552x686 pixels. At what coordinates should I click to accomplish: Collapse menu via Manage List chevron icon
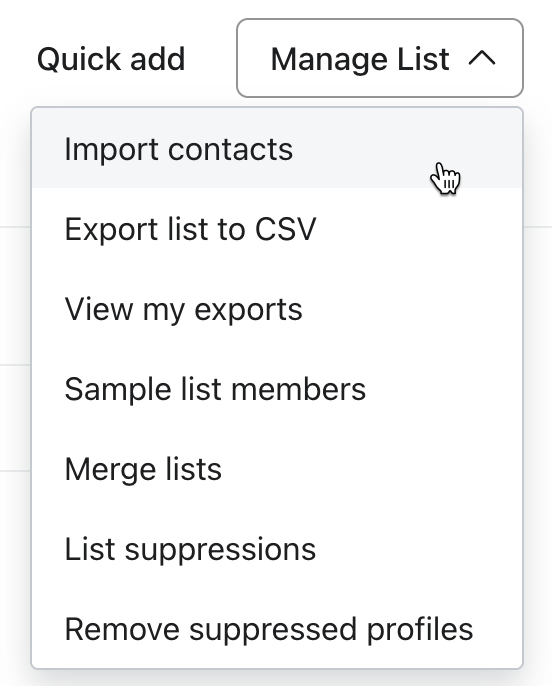tap(482, 59)
